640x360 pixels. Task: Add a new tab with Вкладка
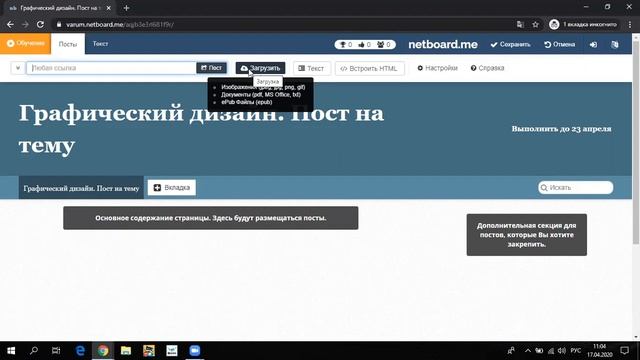[172, 188]
